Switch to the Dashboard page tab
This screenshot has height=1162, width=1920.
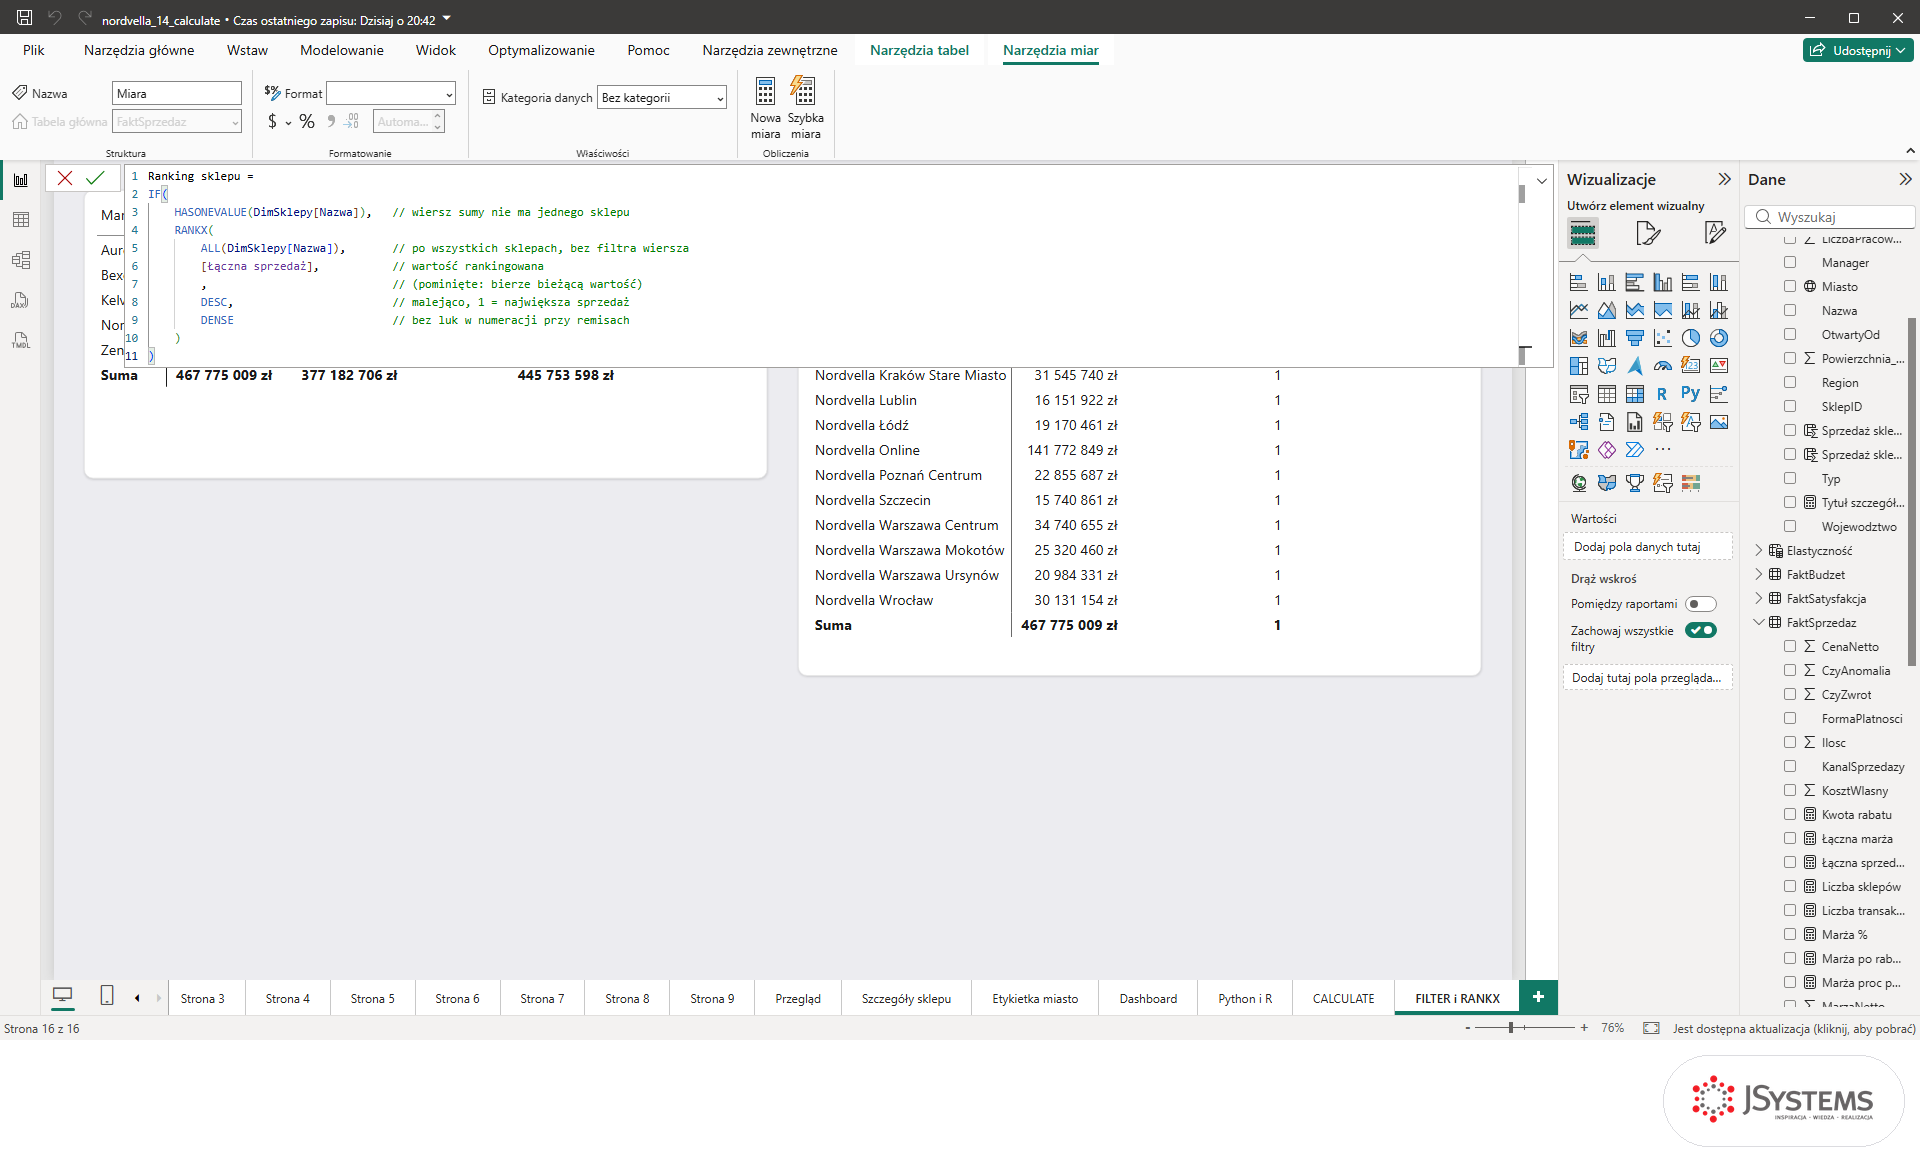1148,998
